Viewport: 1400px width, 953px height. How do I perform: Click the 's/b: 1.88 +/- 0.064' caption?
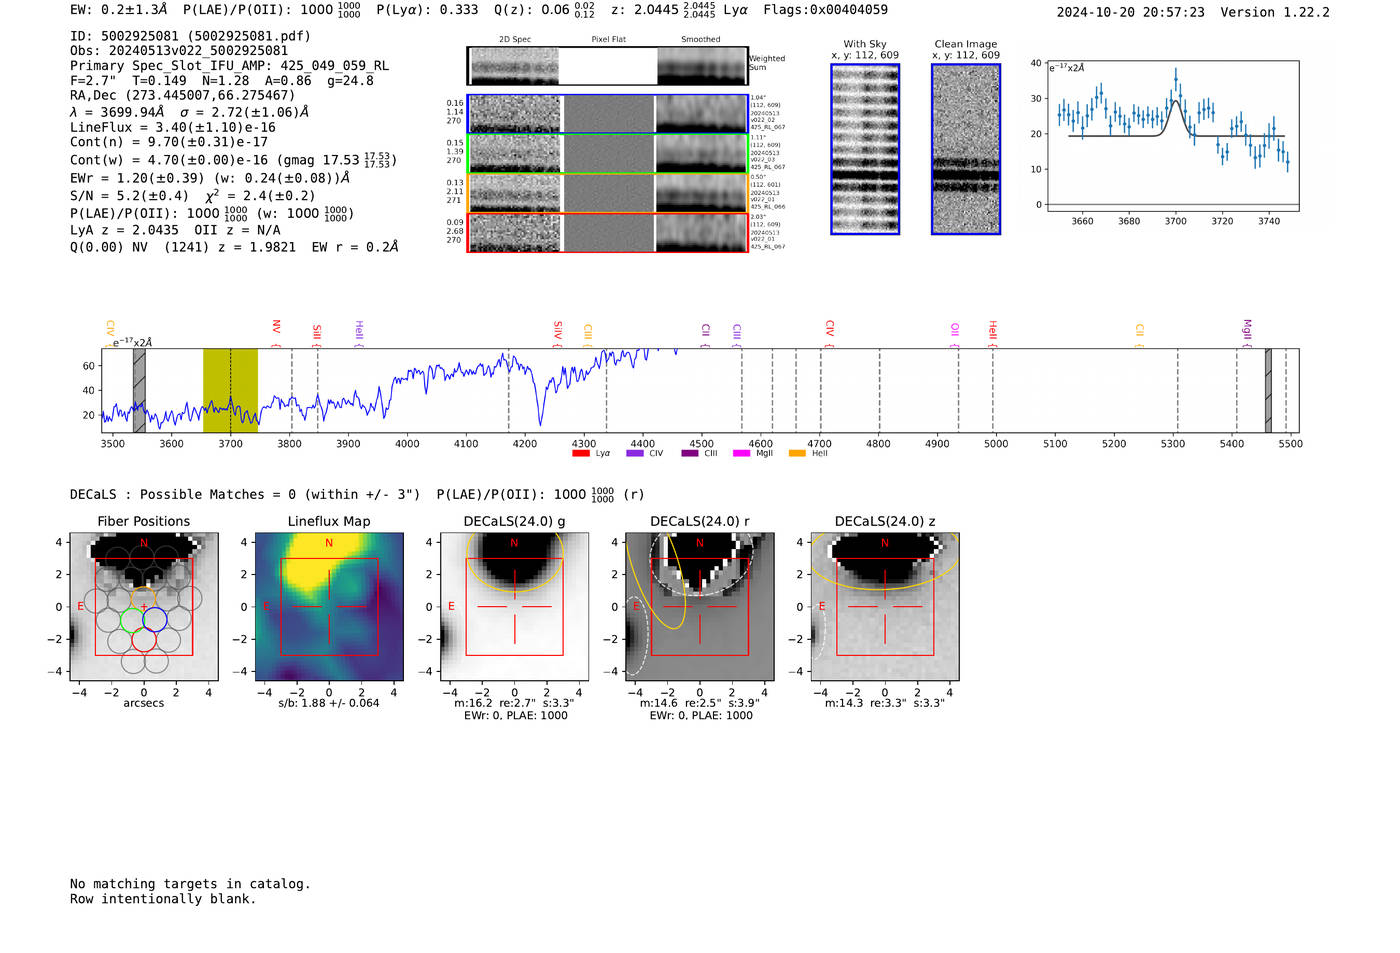click(x=329, y=703)
